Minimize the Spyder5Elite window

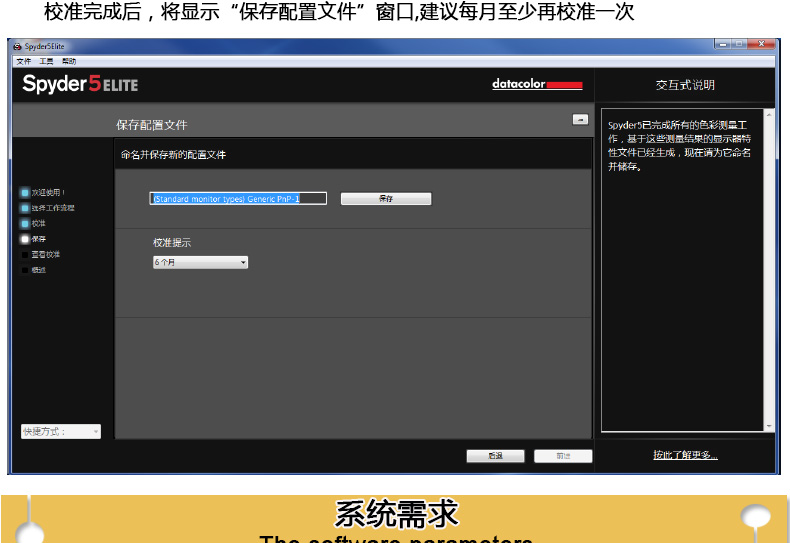pos(722,44)
